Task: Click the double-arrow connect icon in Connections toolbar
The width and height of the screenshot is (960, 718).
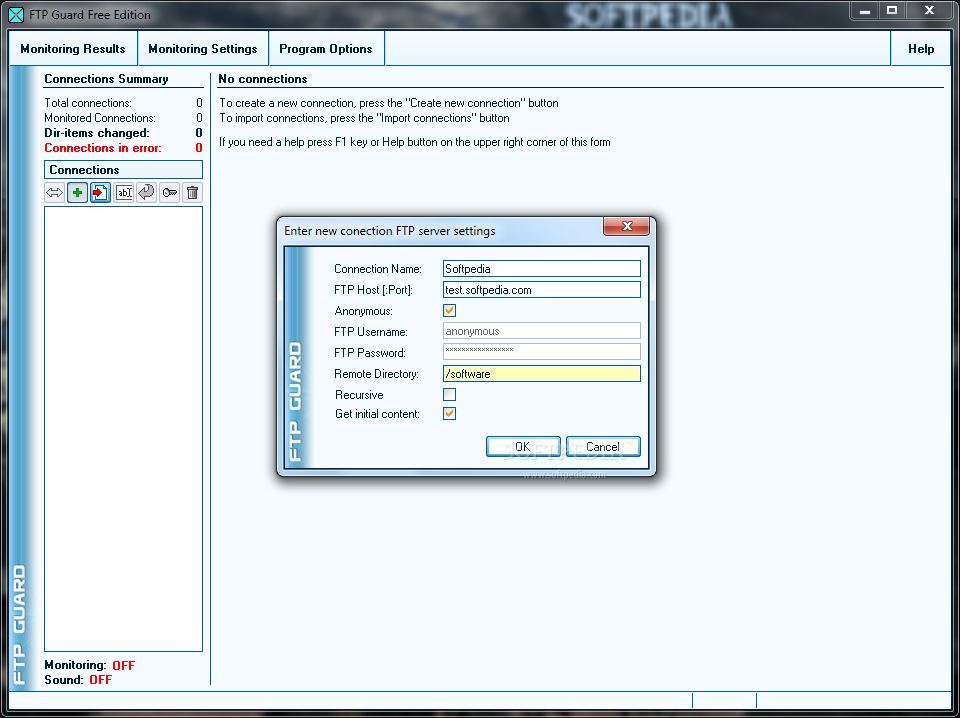Action: 54,193
